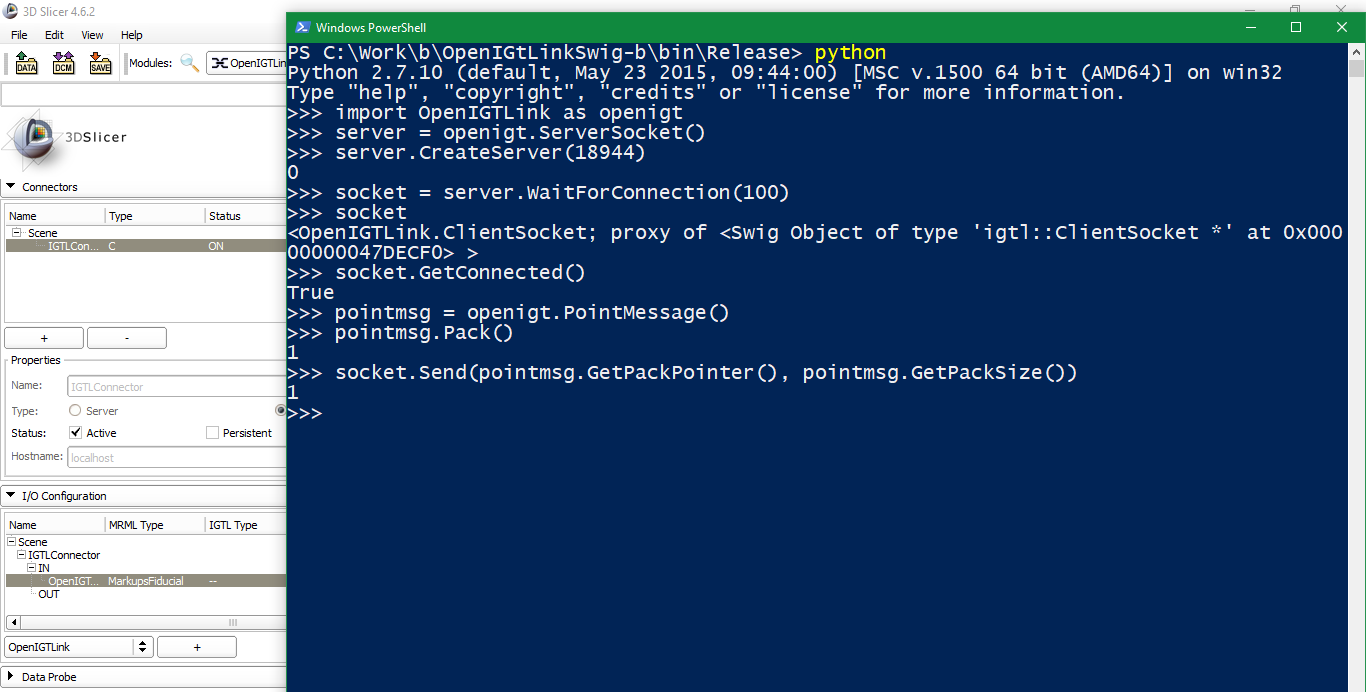The image size is (1366, 692).
Task: Enable the Persistent checkbox
Action: pyautogui.click(x=212, y=433)
